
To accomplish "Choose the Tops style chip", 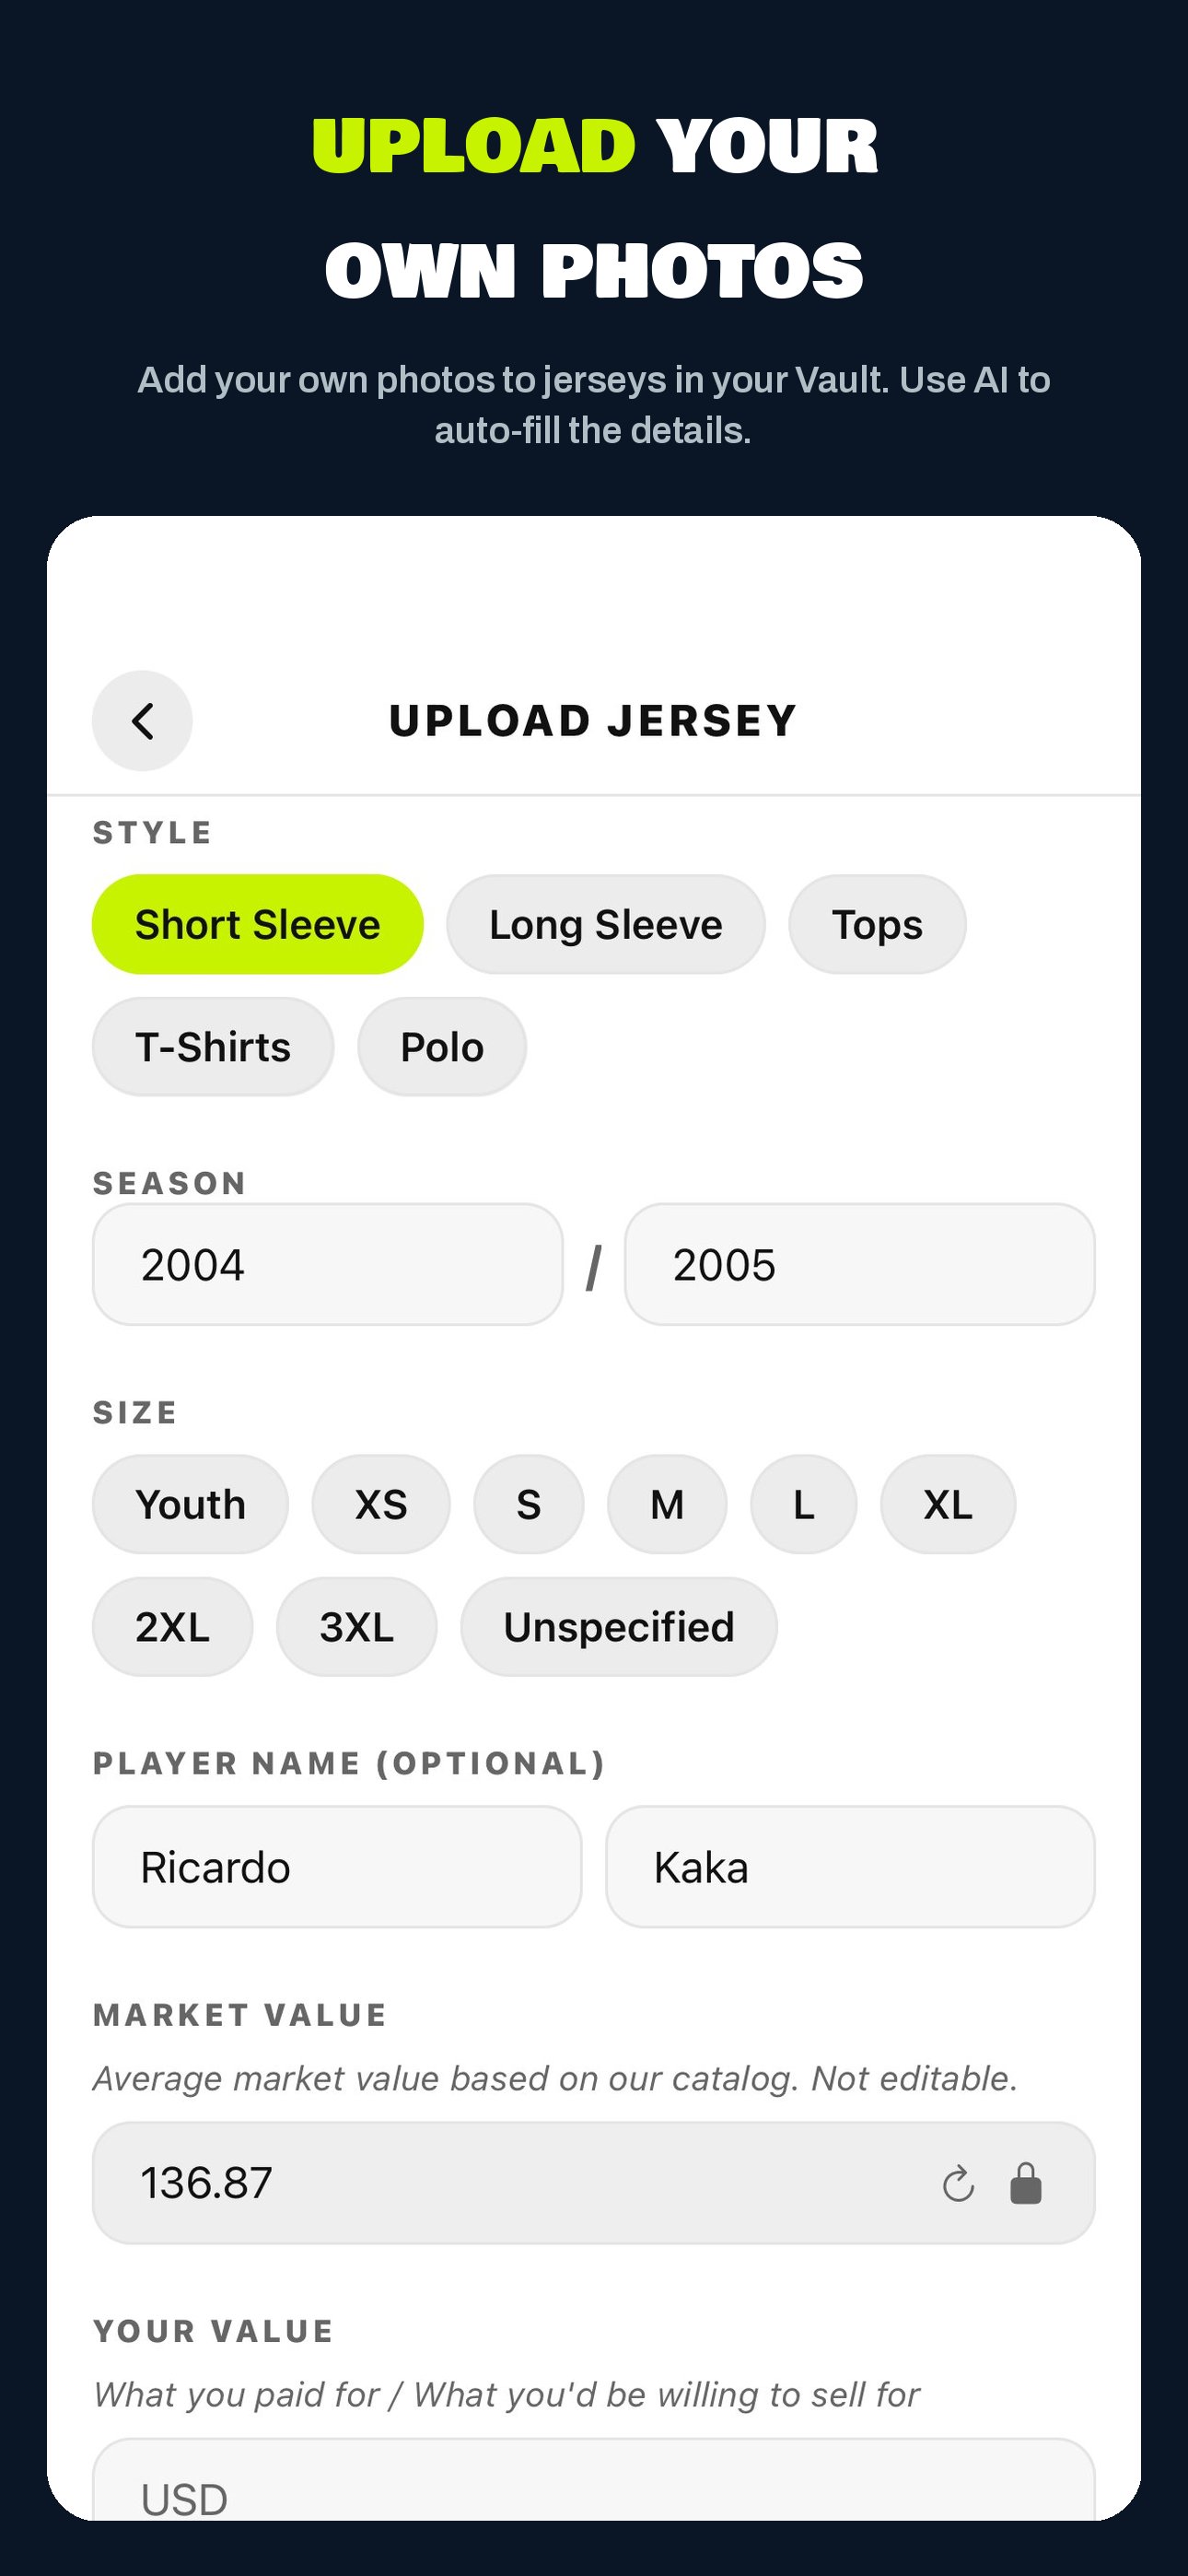I will (x=877, y=924).
